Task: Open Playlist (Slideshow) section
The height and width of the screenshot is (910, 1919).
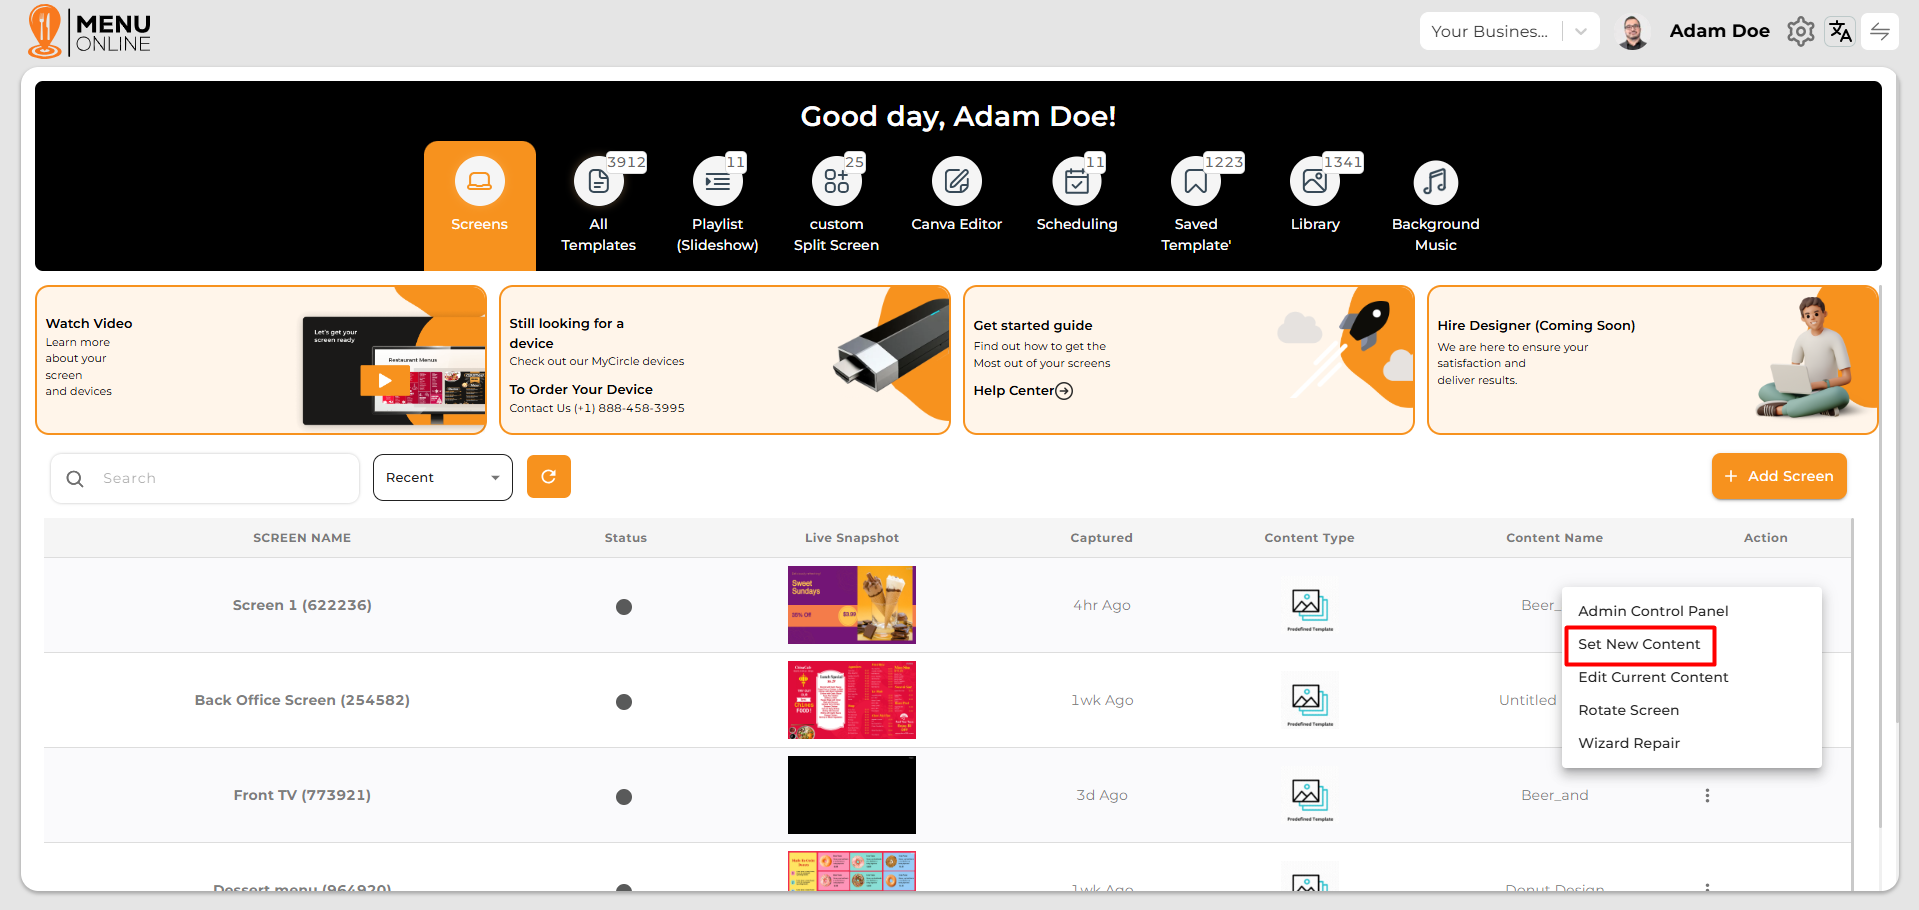Action: [717, 182]
